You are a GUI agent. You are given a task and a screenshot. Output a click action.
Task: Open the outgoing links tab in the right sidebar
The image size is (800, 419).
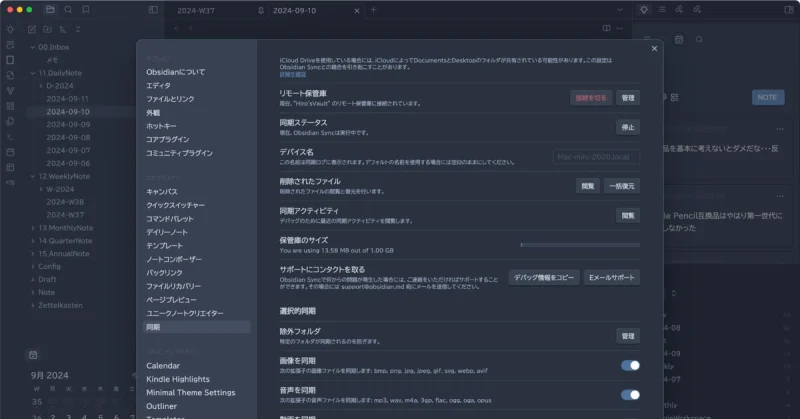click(x=697, y=10)
